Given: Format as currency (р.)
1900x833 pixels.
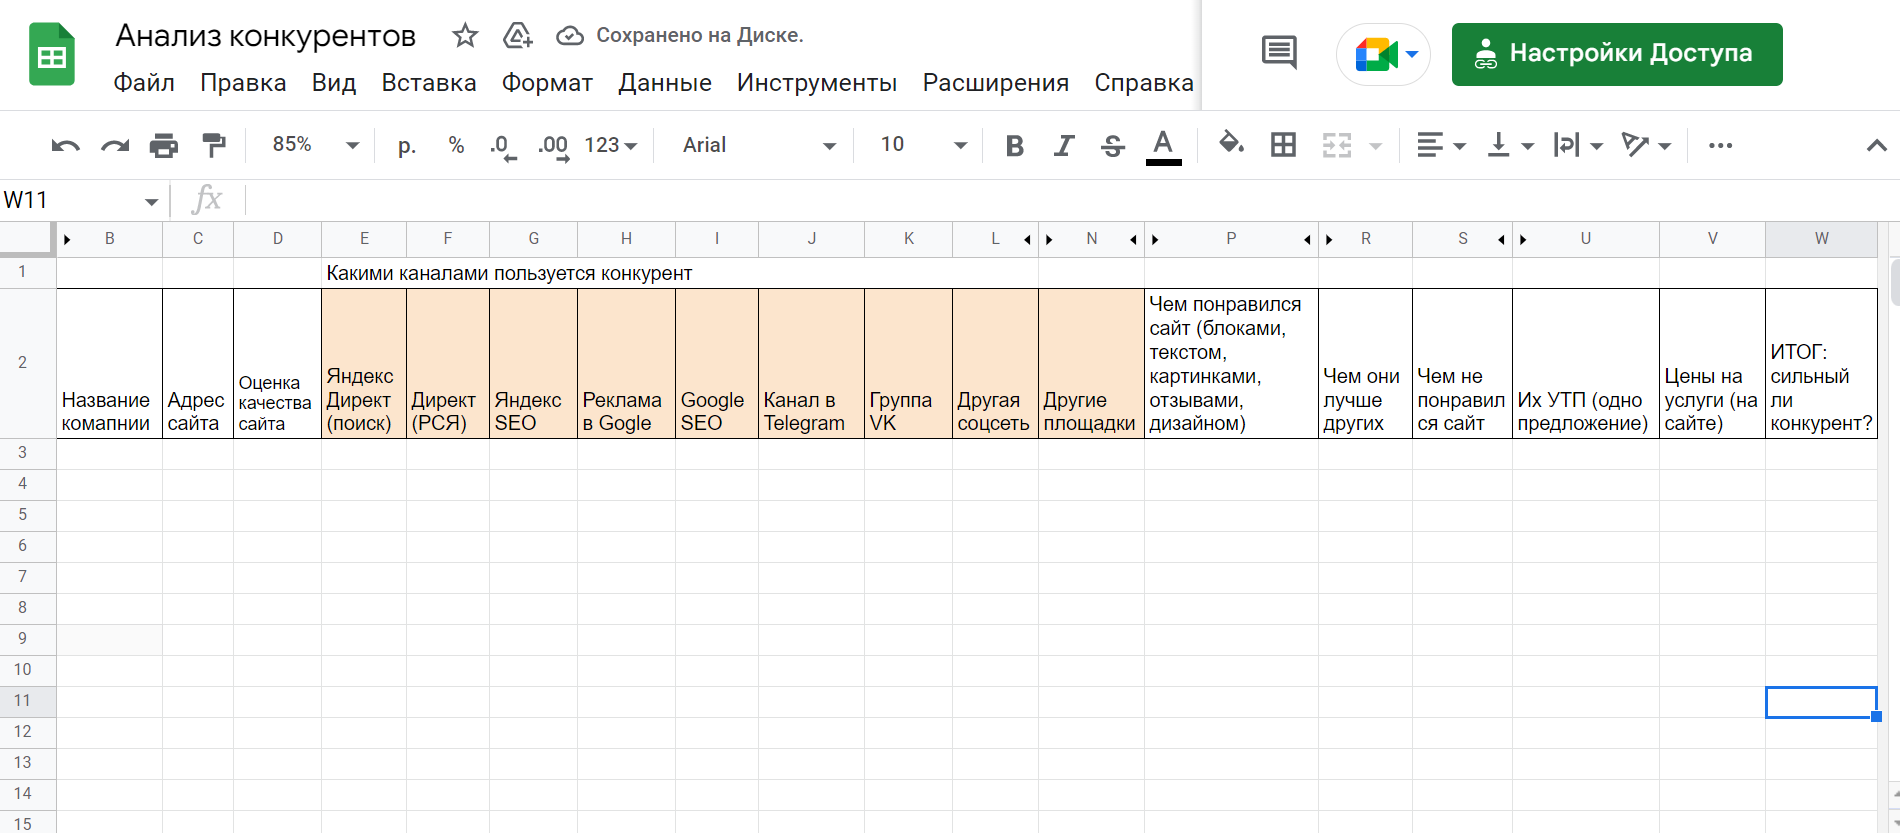Looking at the screenshot, I should [407, 146].
